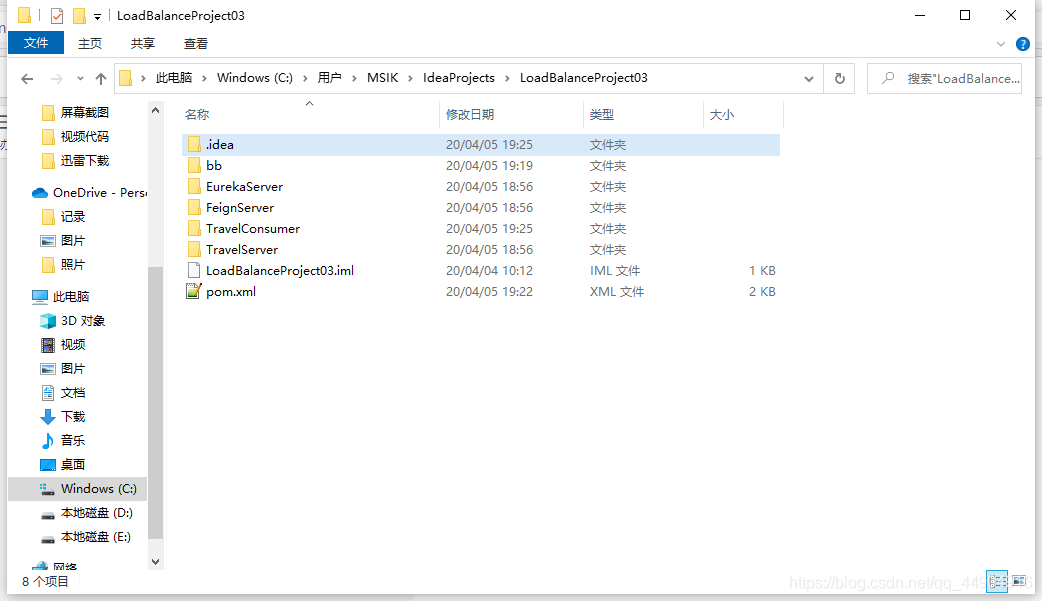Click MSIK in the address breadcrumb
This screenshot has height=601, width=1042.
(383, 78)
